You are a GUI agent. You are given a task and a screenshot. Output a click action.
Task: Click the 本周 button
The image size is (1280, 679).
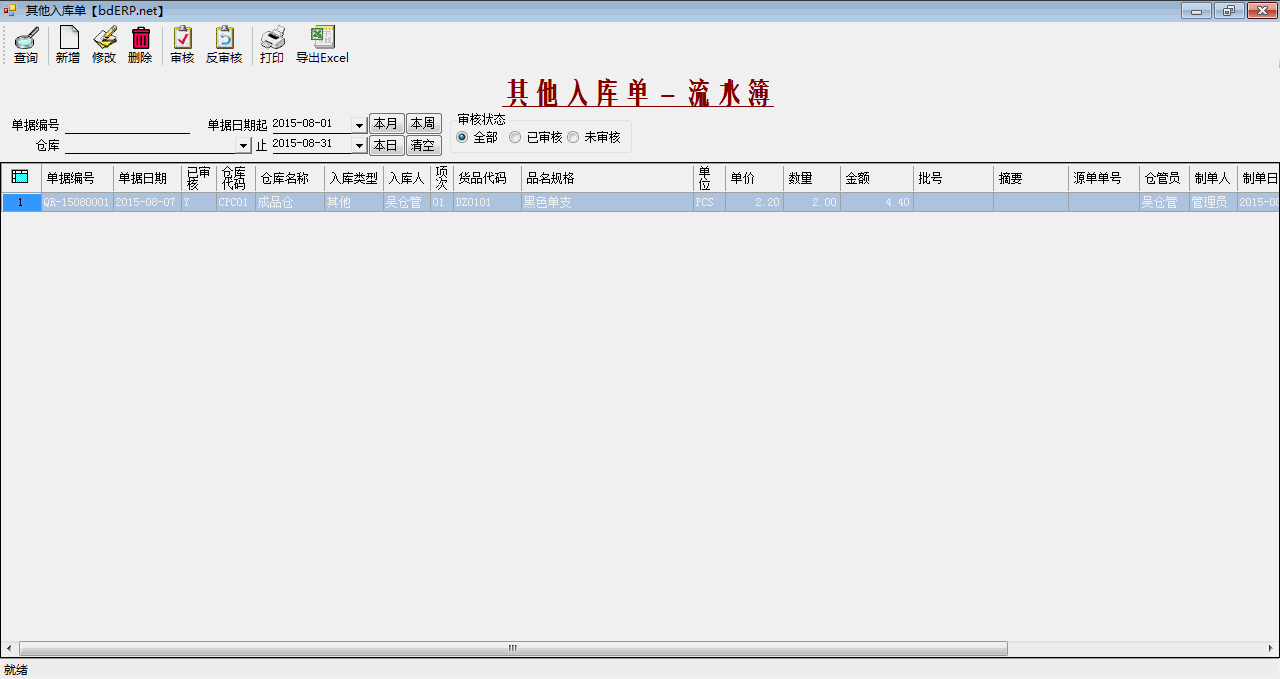[x=423, y=124]
